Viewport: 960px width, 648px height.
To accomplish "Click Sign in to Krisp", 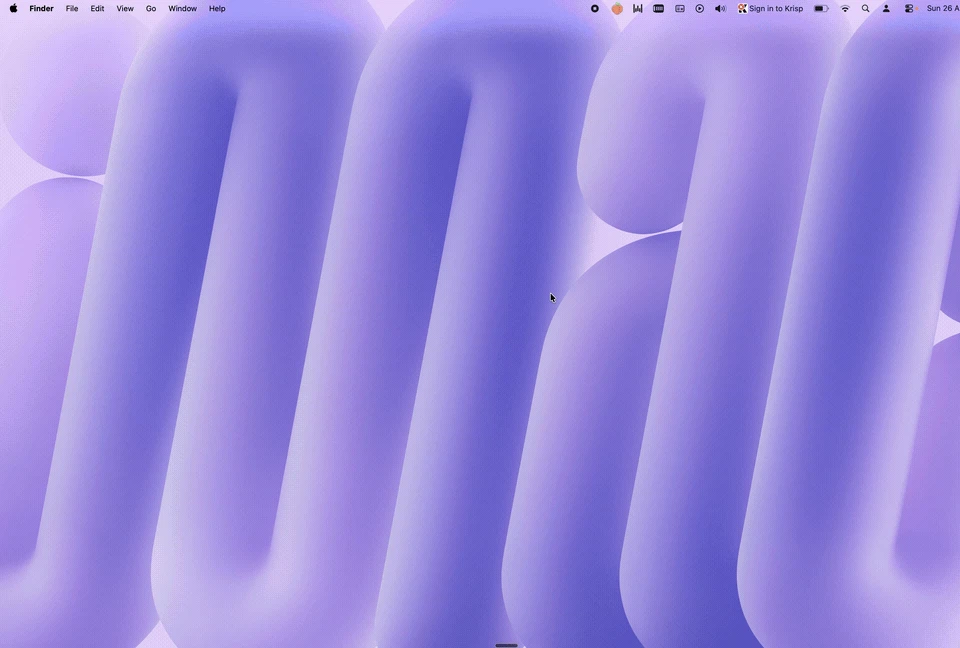I will pyautogui.click(x=770, y=9).
